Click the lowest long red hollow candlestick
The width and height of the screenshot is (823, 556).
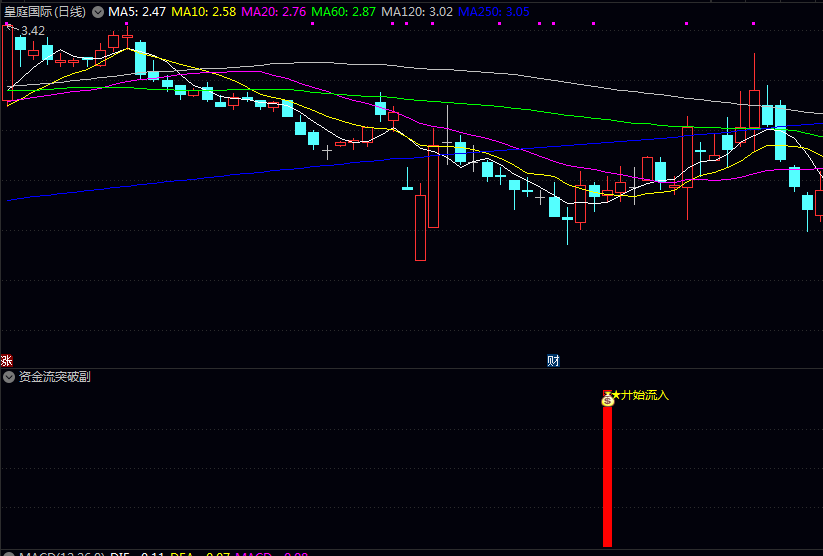pos(420,227)
